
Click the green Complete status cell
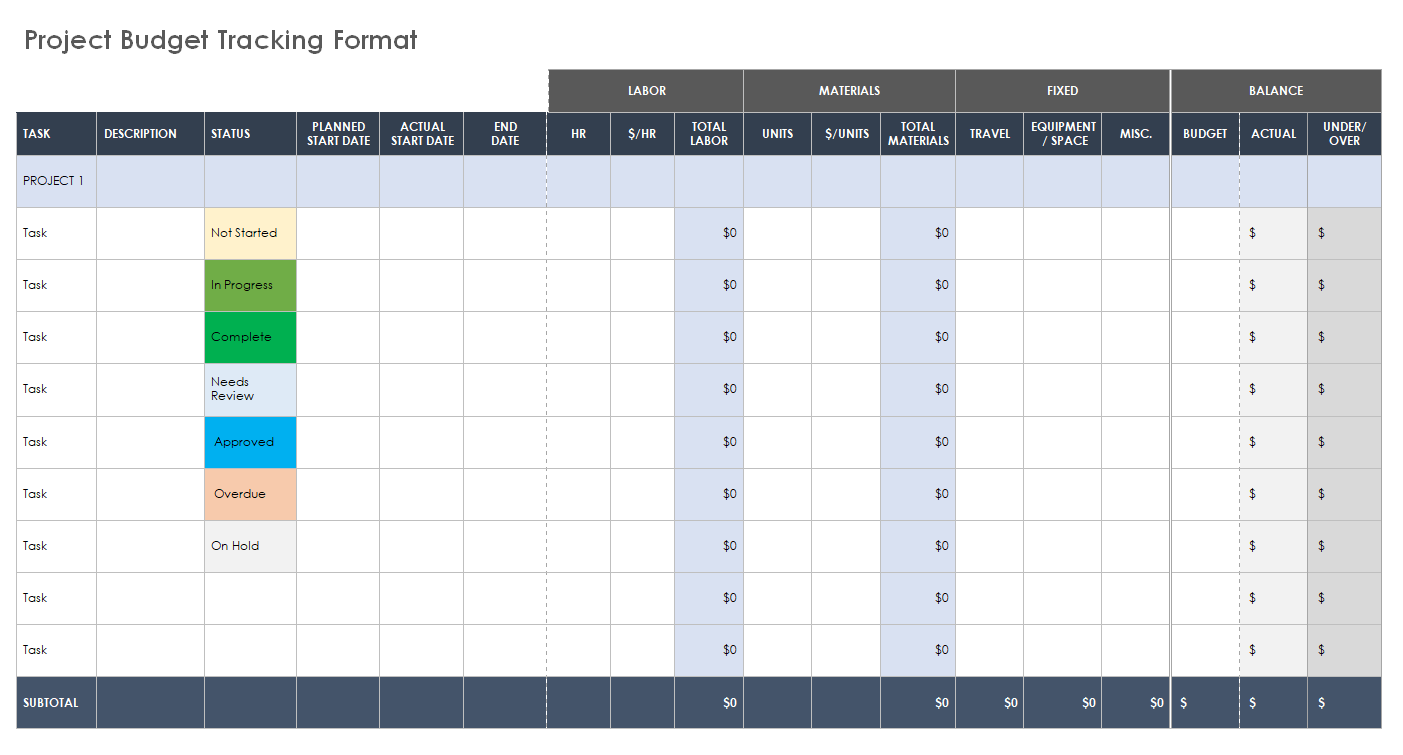tap(250, 337)
